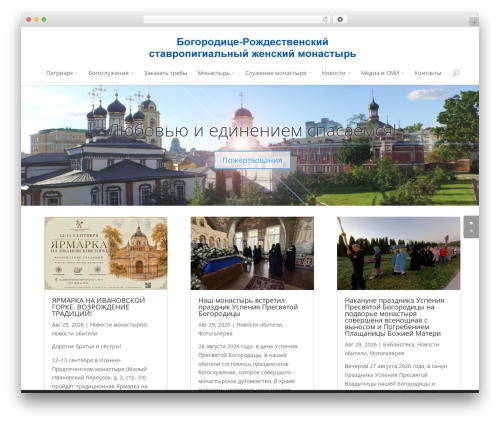Expand the Монастырь dropdown arrow
Image resolution: width=500 pixels, height=423 pixels.
tap(233, 73)
